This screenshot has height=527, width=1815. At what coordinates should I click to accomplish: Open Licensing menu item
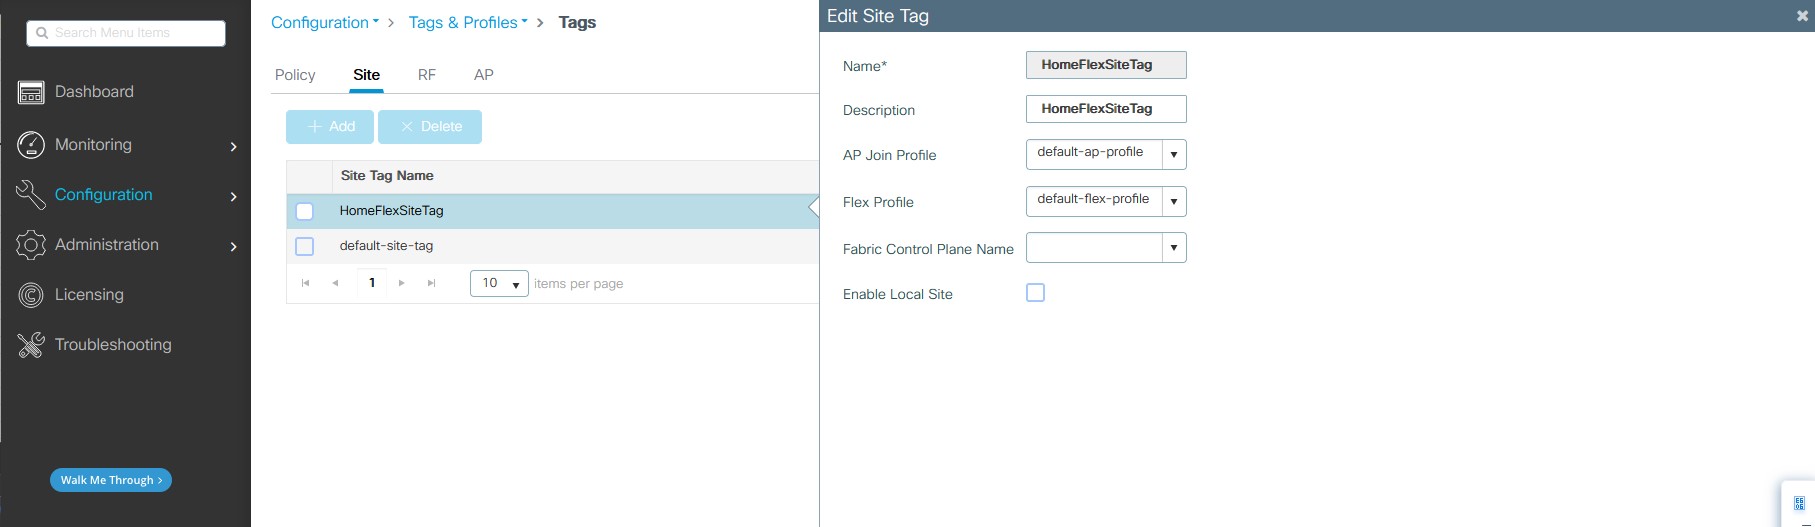click(89, 295)
